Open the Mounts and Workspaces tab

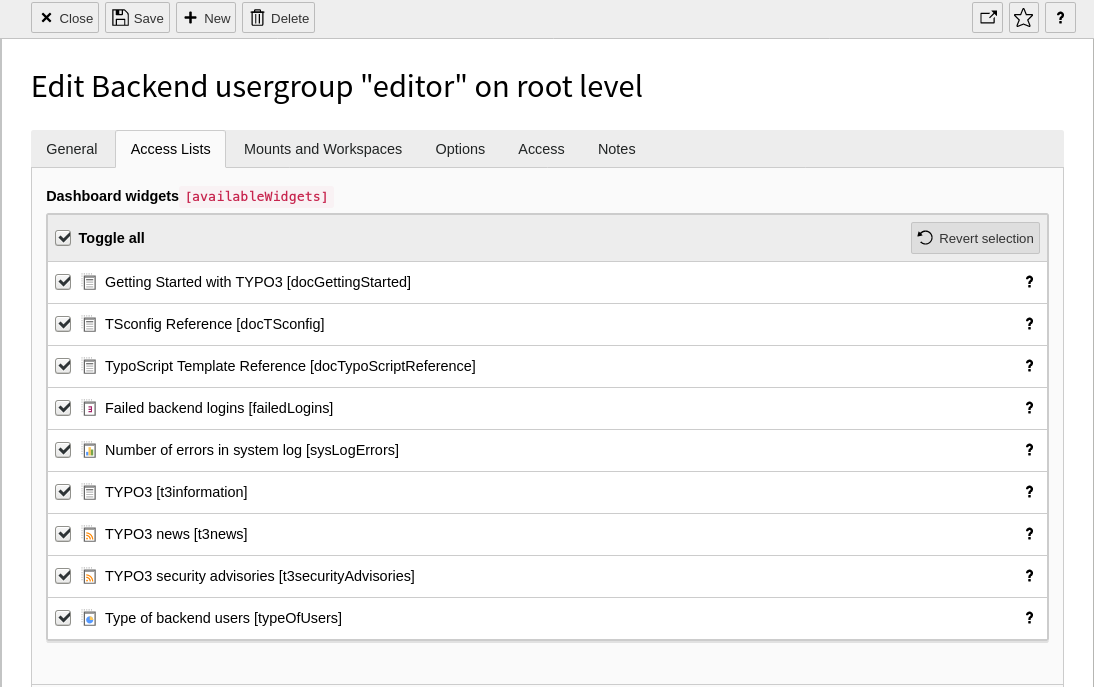click(x=323, y=149)
